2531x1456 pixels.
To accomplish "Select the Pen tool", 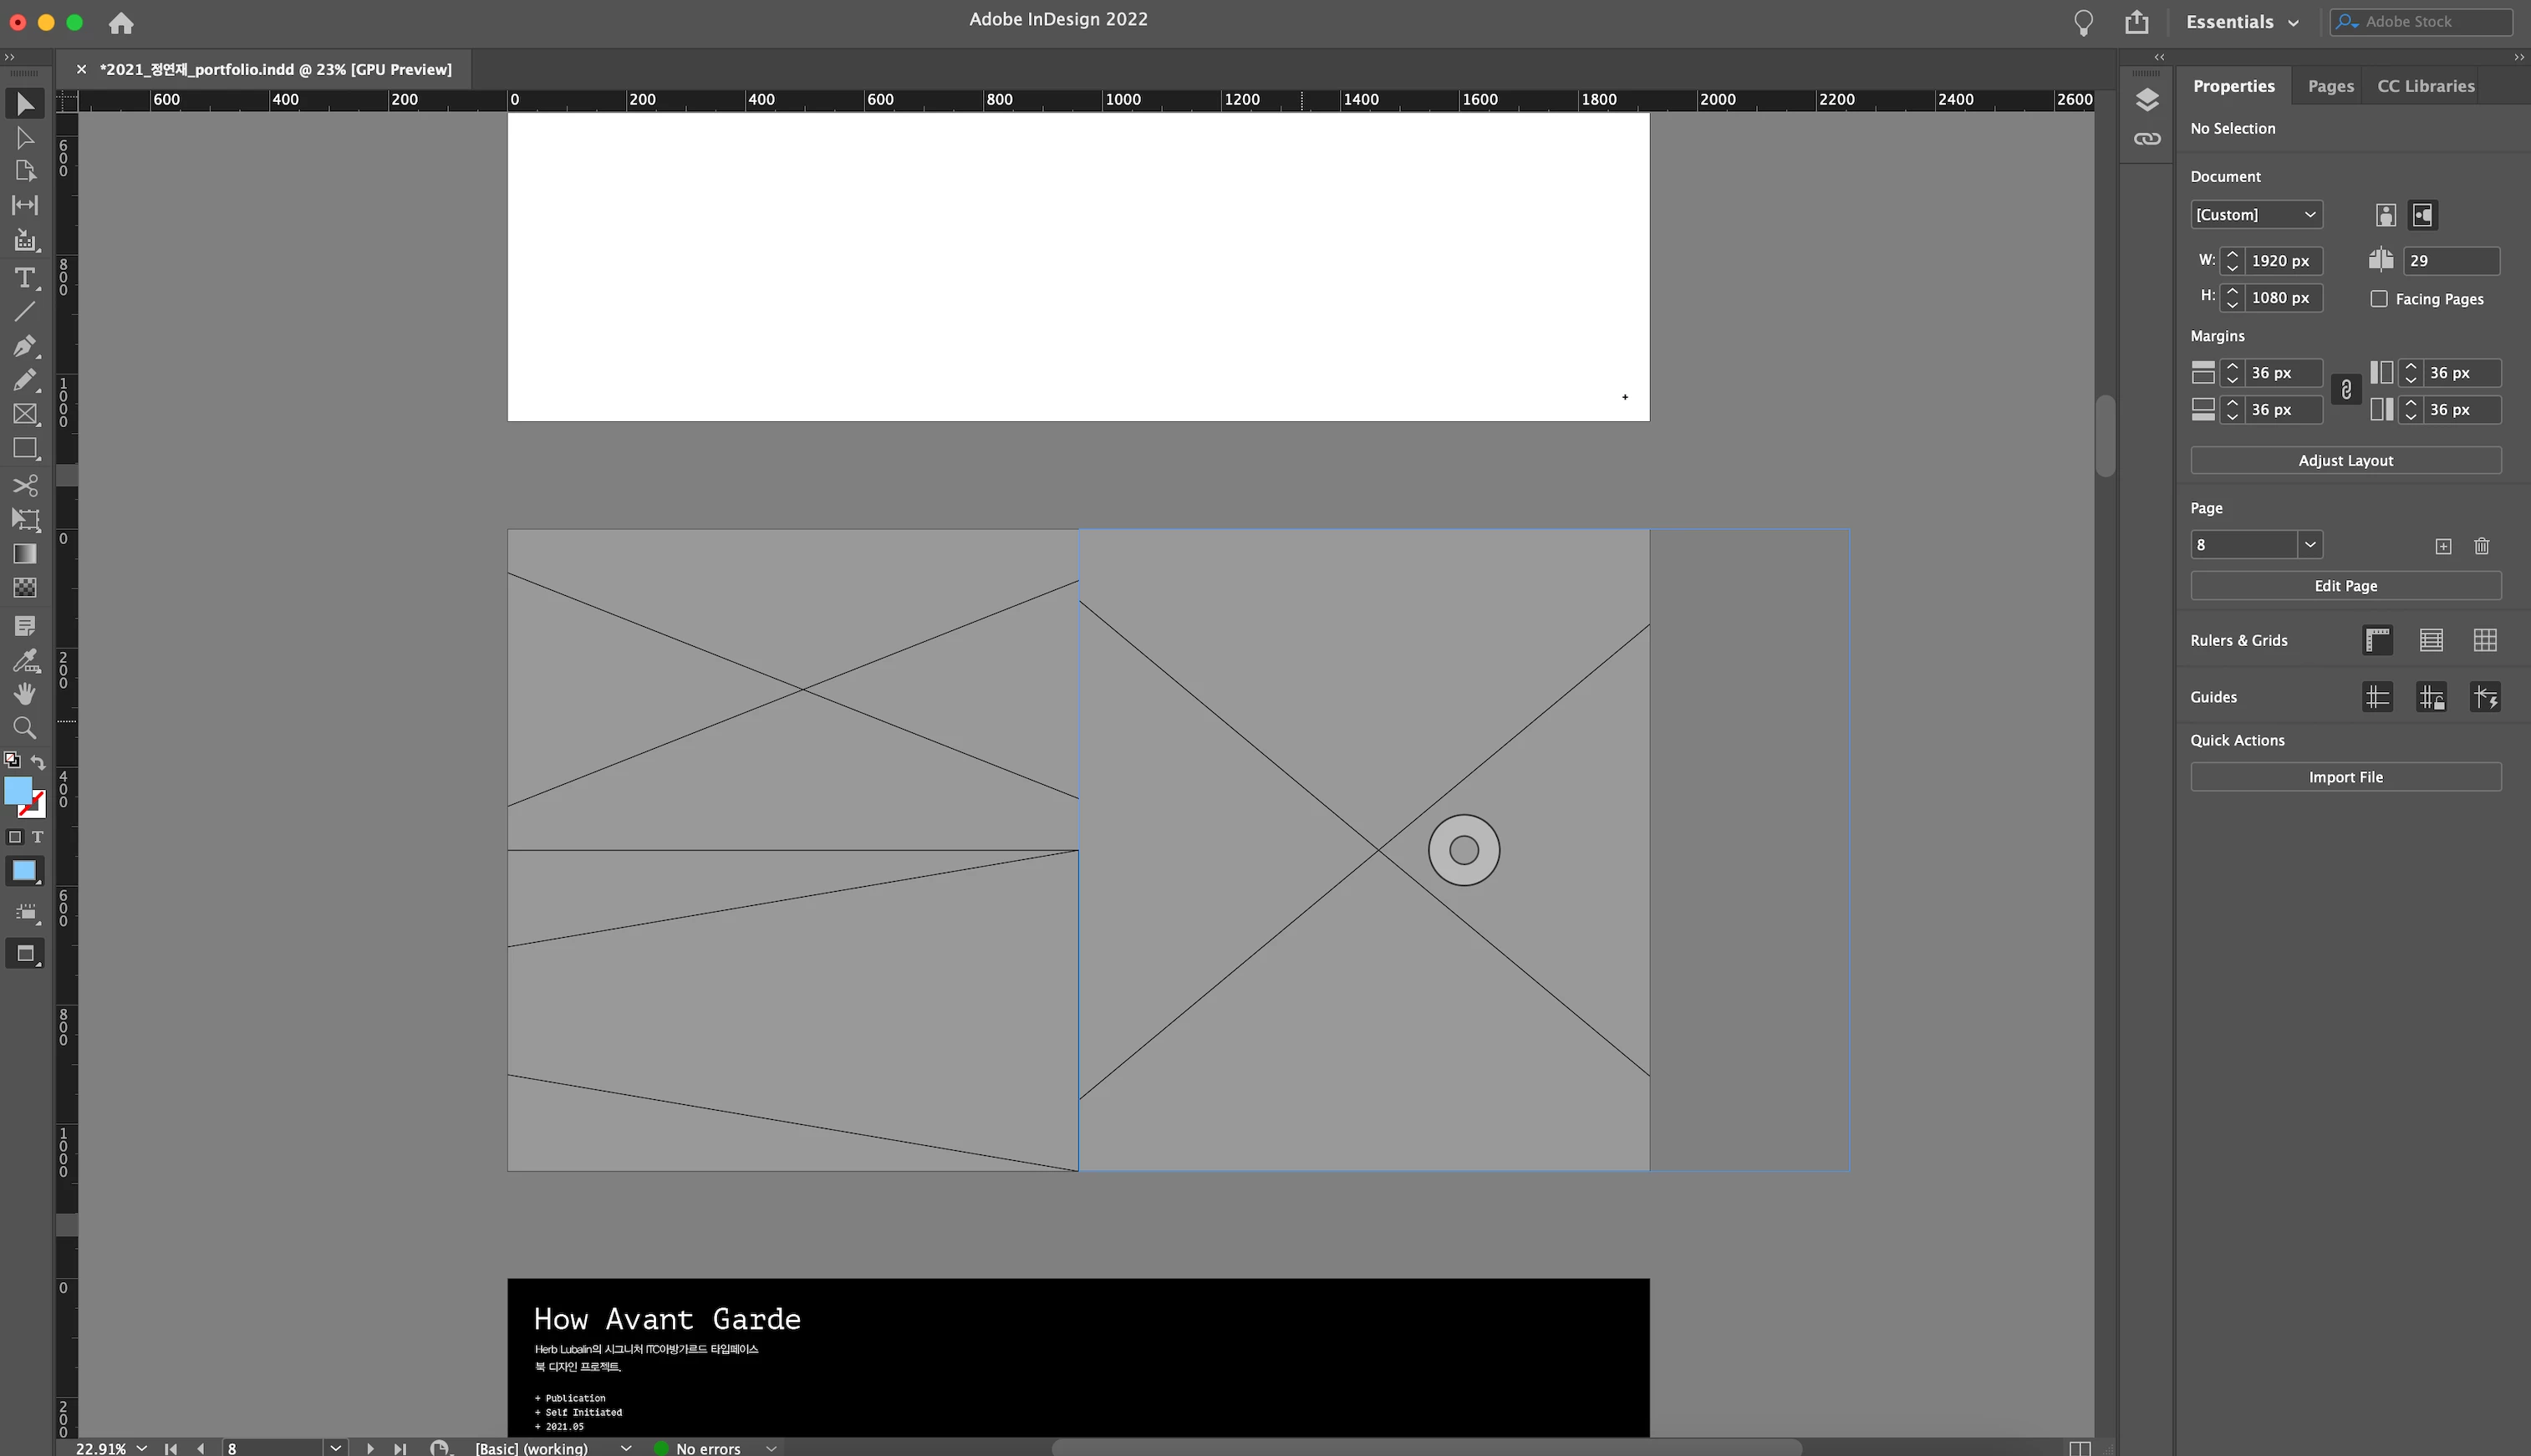I will click(25, 346).
